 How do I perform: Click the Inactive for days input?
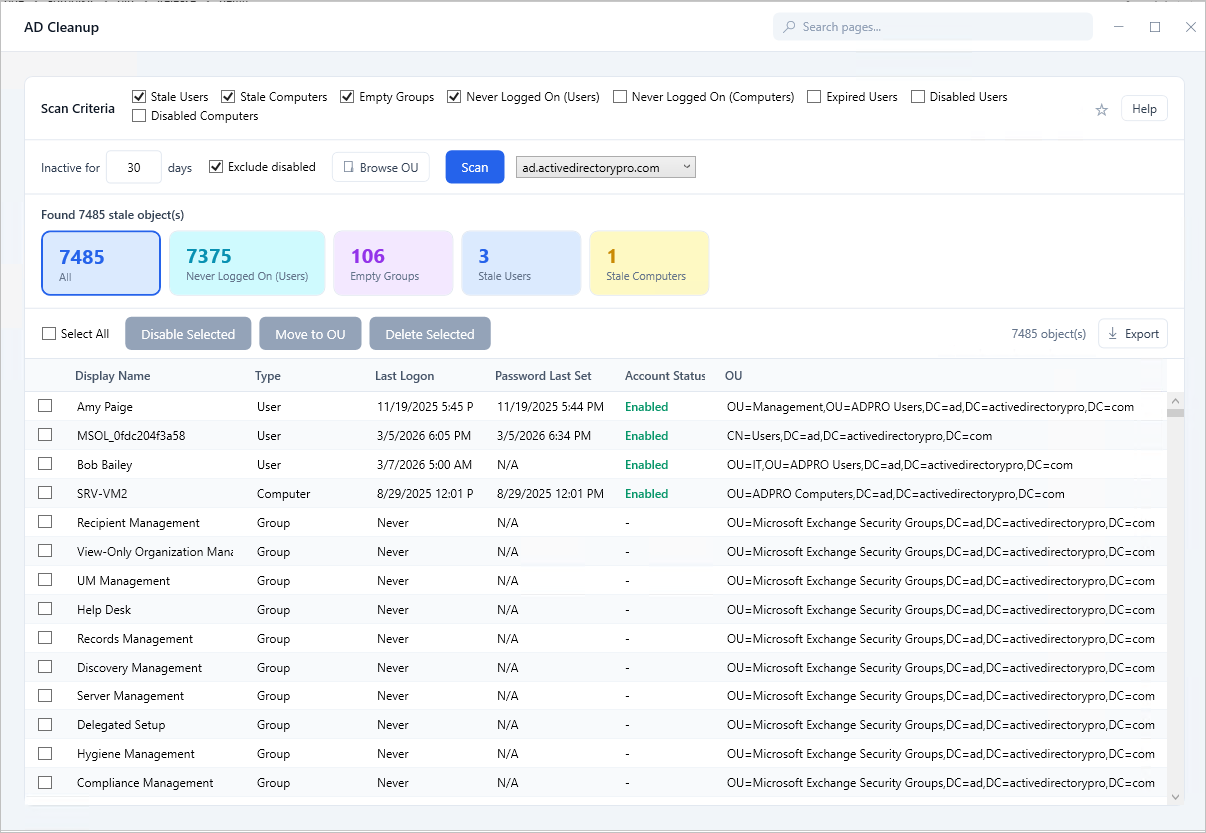[134, 167]
